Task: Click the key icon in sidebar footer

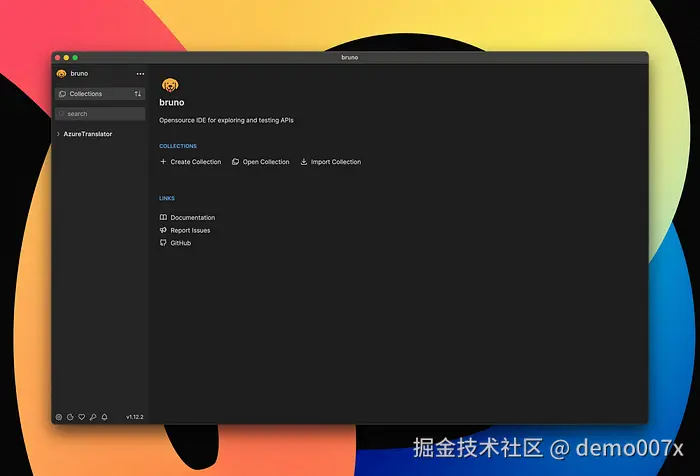Action: pos(93,417)
